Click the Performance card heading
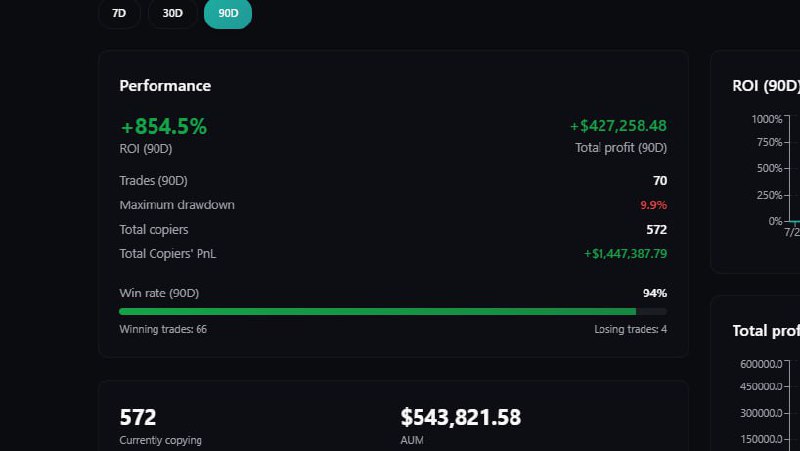The height and width of the screenshot is (451, 800). pos(165,86)
